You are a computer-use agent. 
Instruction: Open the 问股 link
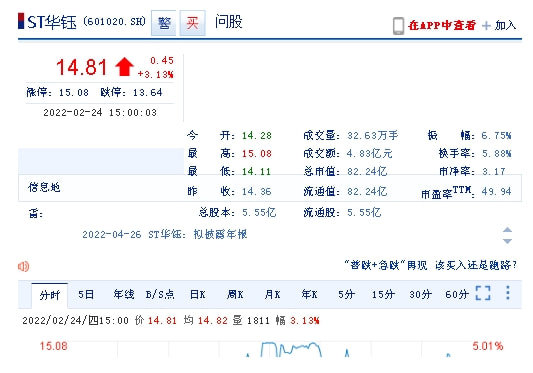[228, 22]
